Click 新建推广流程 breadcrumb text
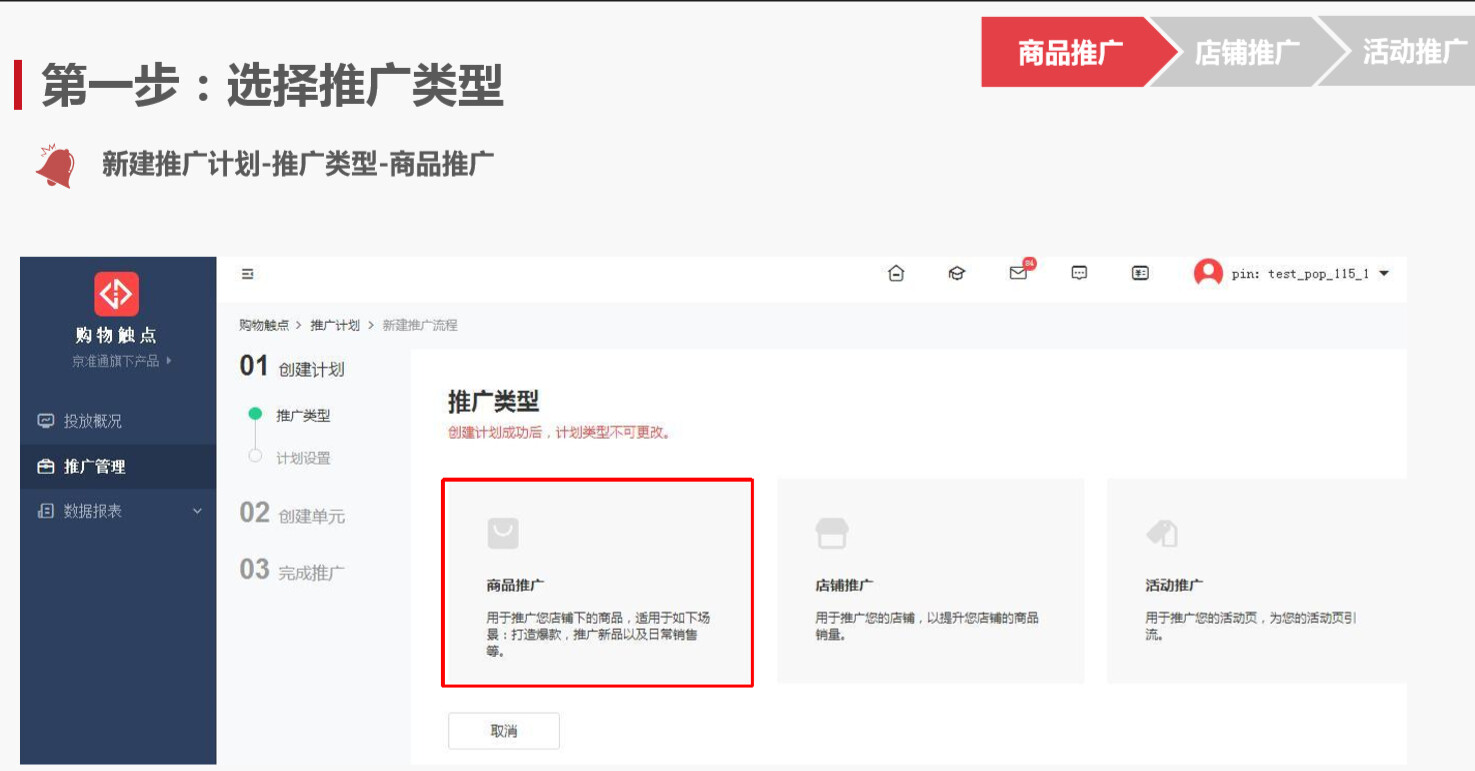 (420, 325)
